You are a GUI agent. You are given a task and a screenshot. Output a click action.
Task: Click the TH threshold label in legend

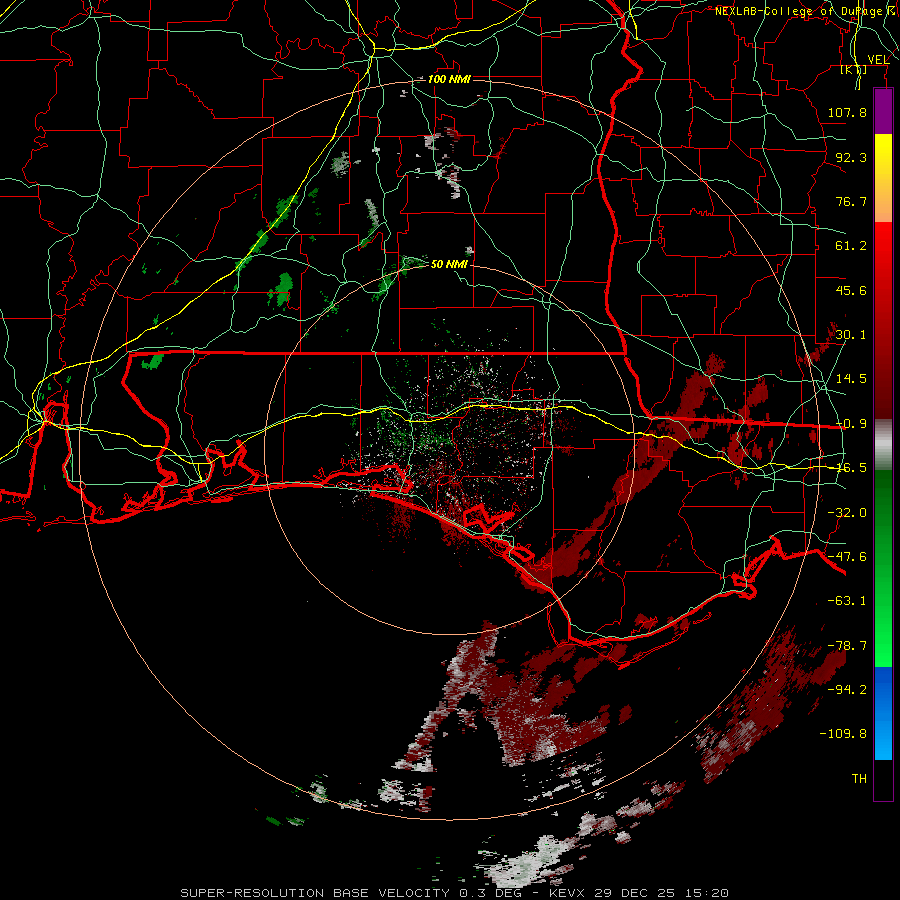coord(859,779)
